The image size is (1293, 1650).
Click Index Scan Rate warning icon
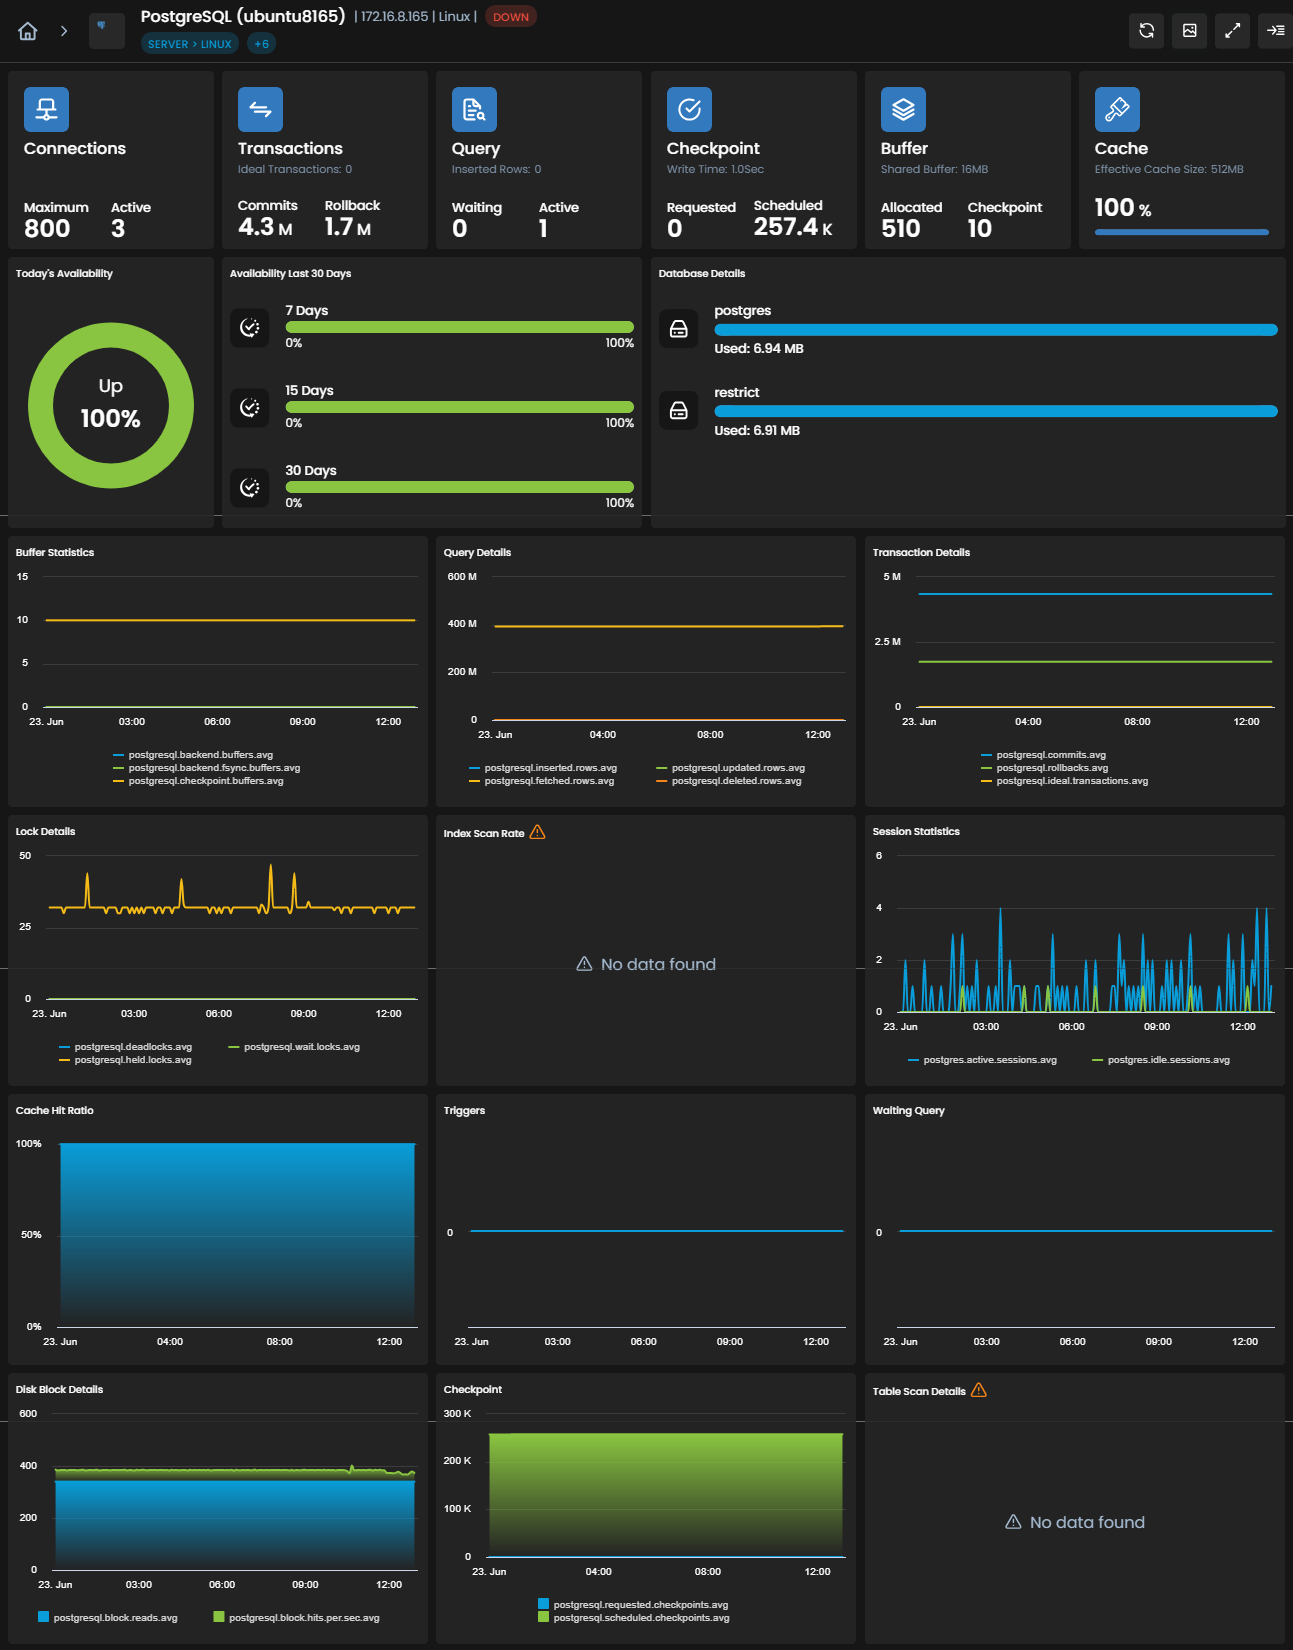[537, 832]
